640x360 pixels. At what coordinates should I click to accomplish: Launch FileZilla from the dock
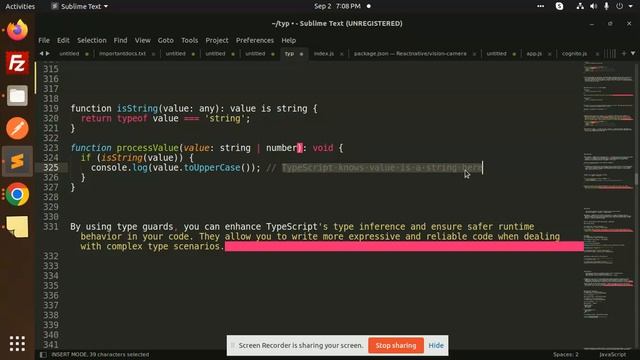point(17,63)
